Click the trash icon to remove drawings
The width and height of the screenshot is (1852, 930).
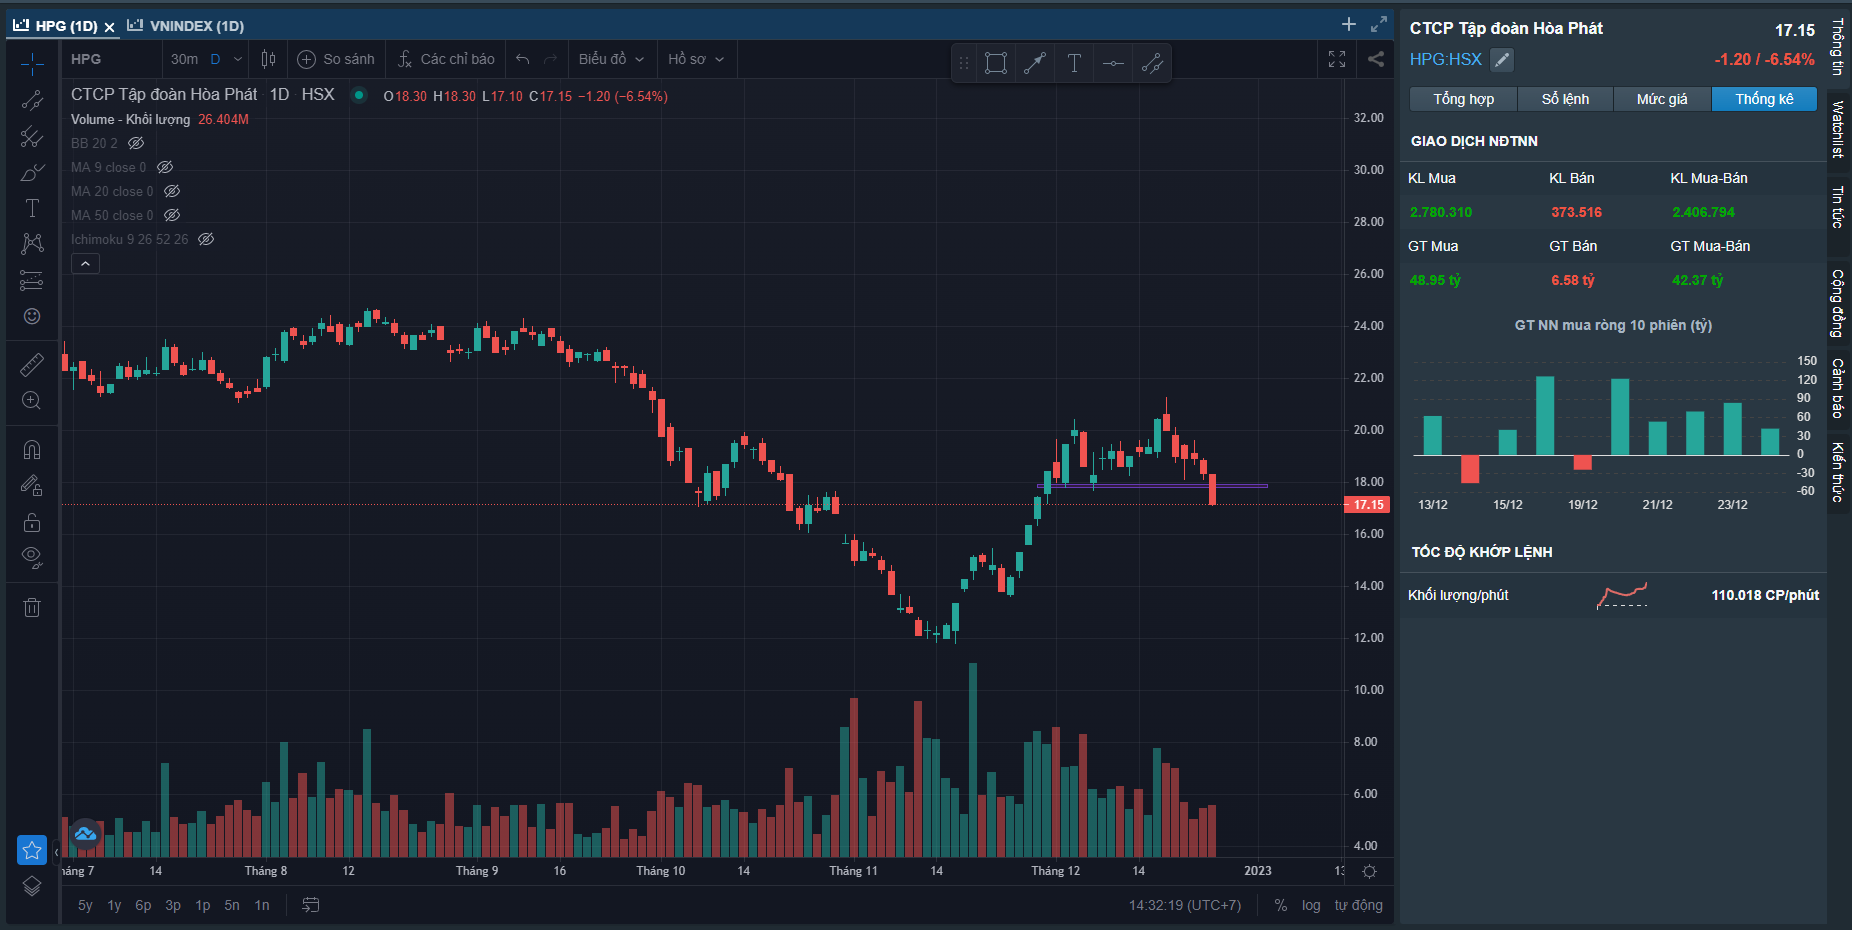[32, 607]
